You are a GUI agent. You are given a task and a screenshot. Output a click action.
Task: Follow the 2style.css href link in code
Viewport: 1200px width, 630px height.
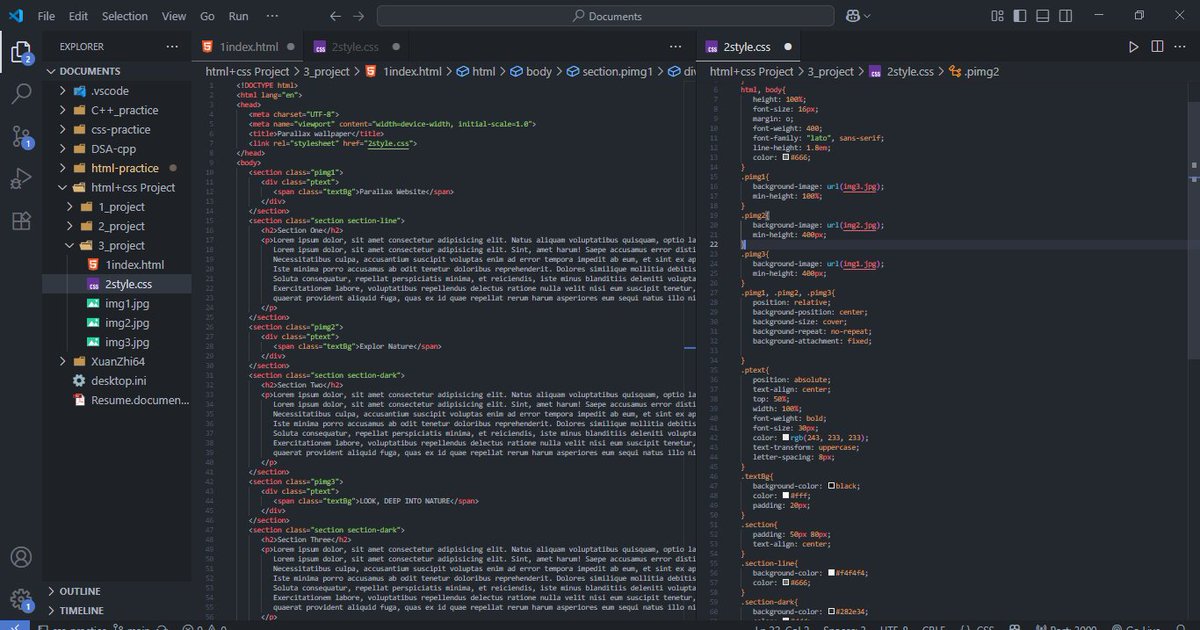tap(389, 143)
